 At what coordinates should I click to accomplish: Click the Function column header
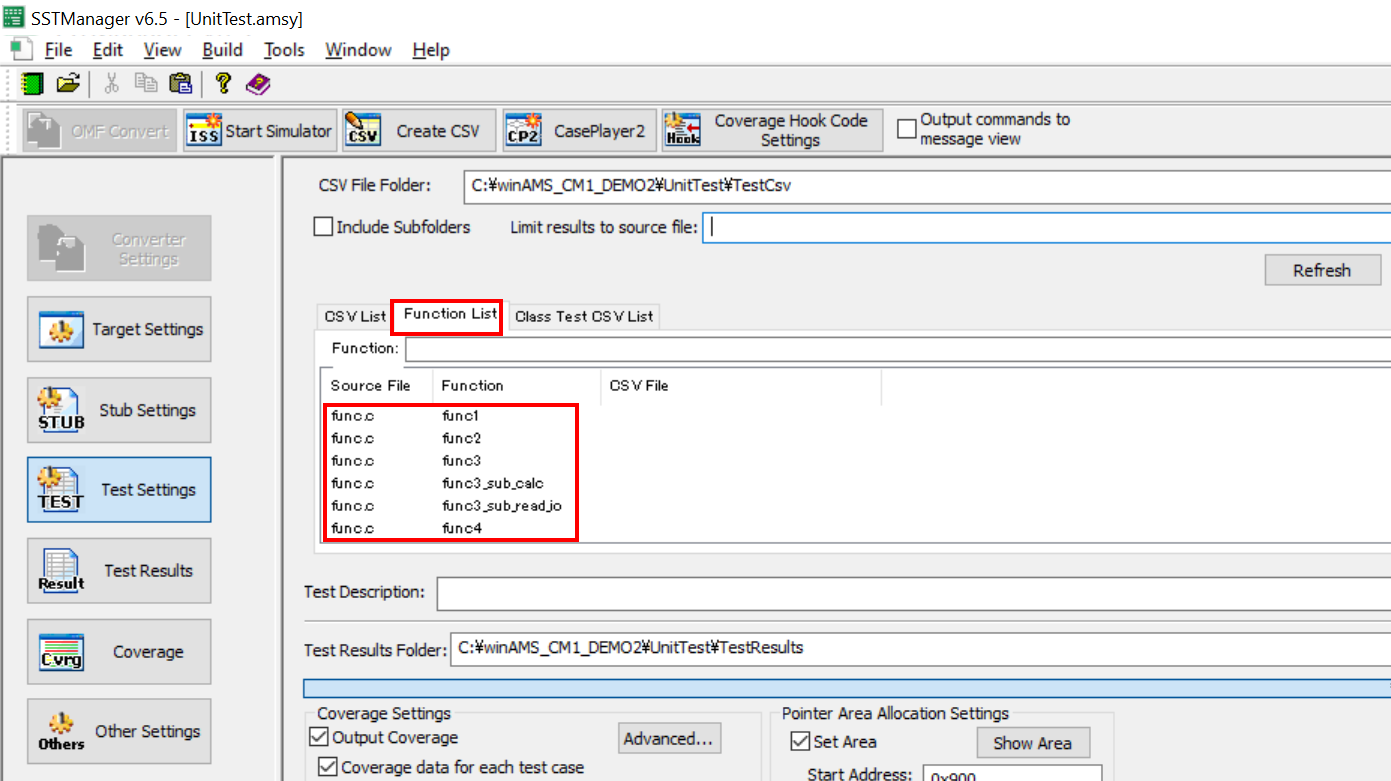point(516,386)
